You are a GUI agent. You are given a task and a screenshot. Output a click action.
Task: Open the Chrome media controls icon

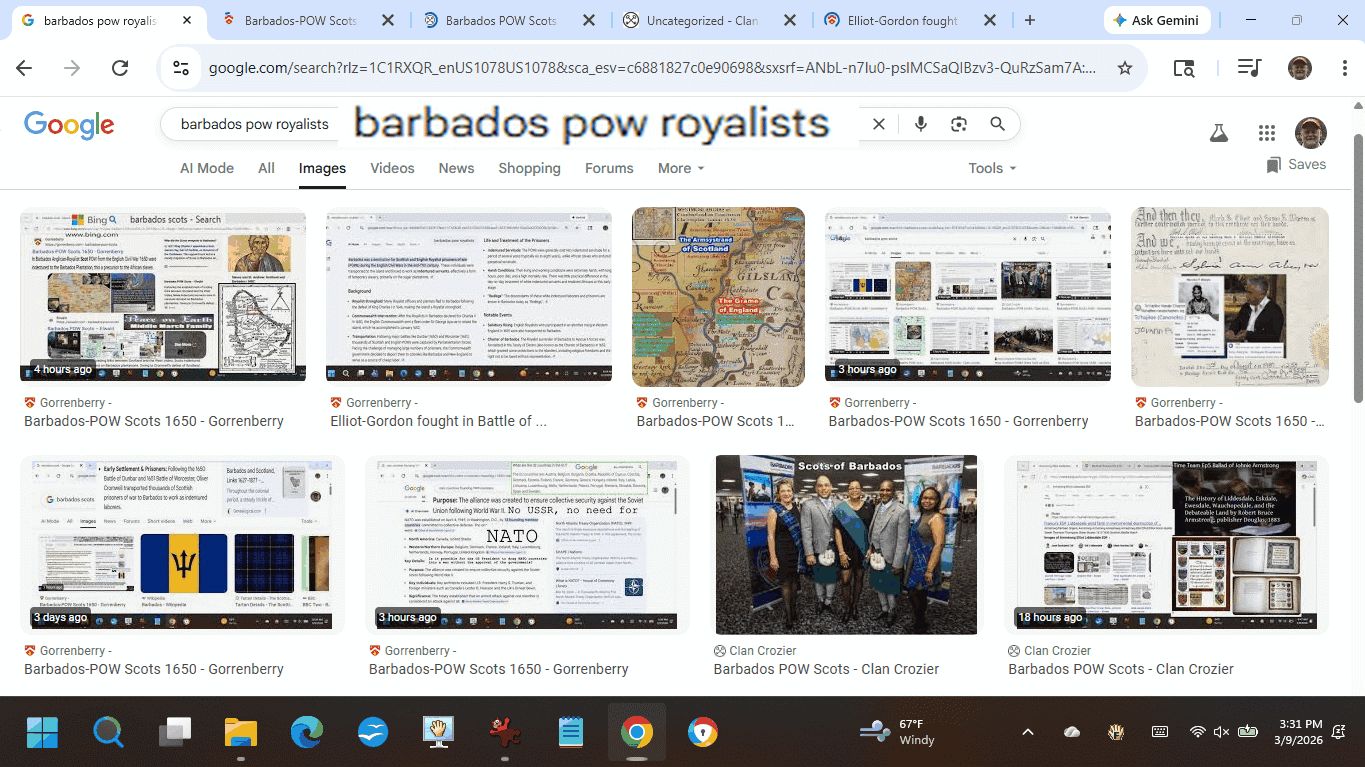tap(1248, 68)
